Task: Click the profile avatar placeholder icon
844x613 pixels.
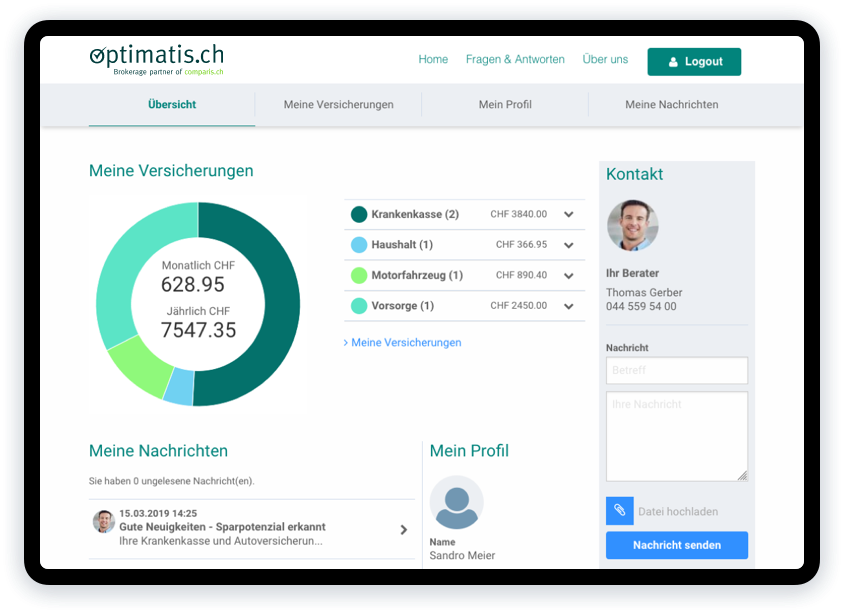Action: (457, 502)
